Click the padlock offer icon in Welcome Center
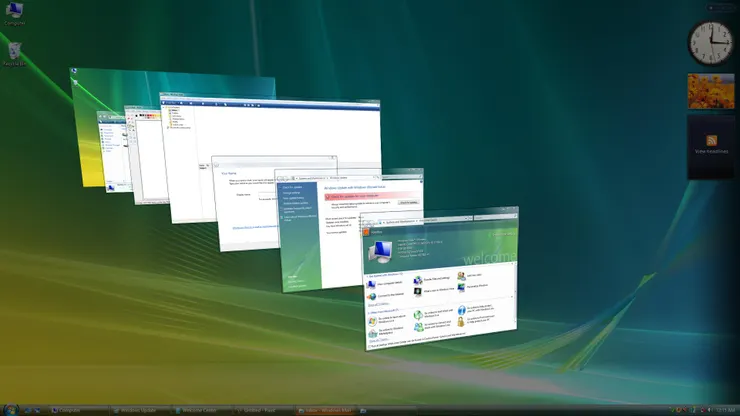 click(461, 322)
